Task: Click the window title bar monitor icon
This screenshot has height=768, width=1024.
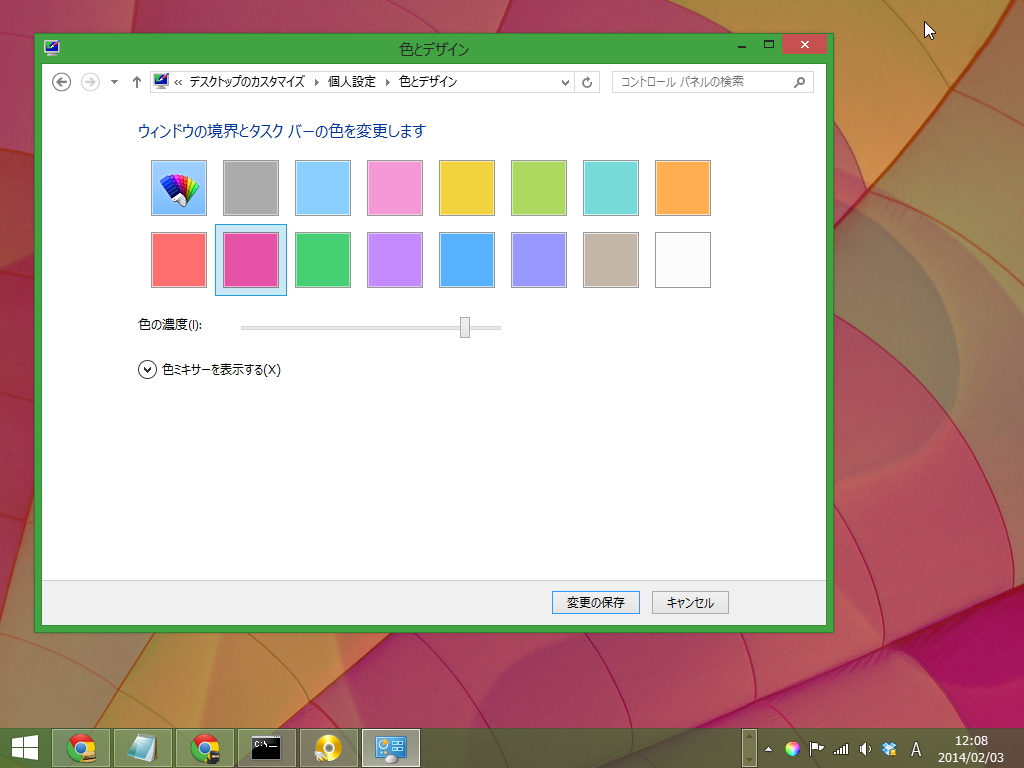Action: coord(52,47)
